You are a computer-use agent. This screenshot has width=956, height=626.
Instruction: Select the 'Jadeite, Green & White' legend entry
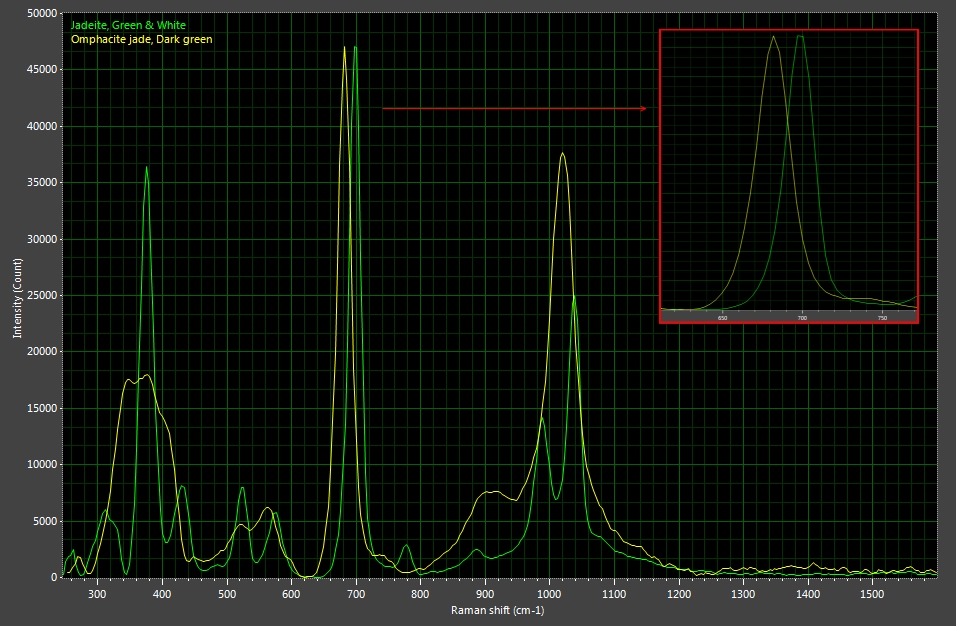(128, 25)
